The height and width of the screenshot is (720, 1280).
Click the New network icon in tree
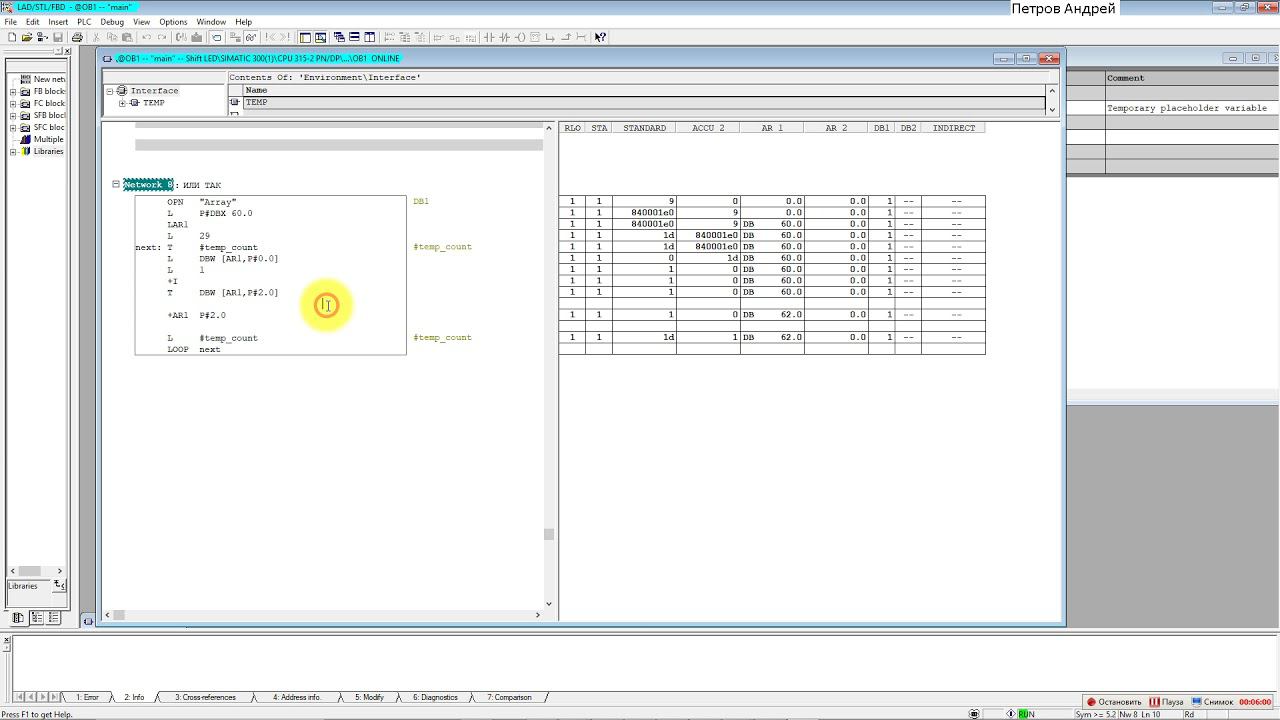pyautogui.click(x=26, y=79)
